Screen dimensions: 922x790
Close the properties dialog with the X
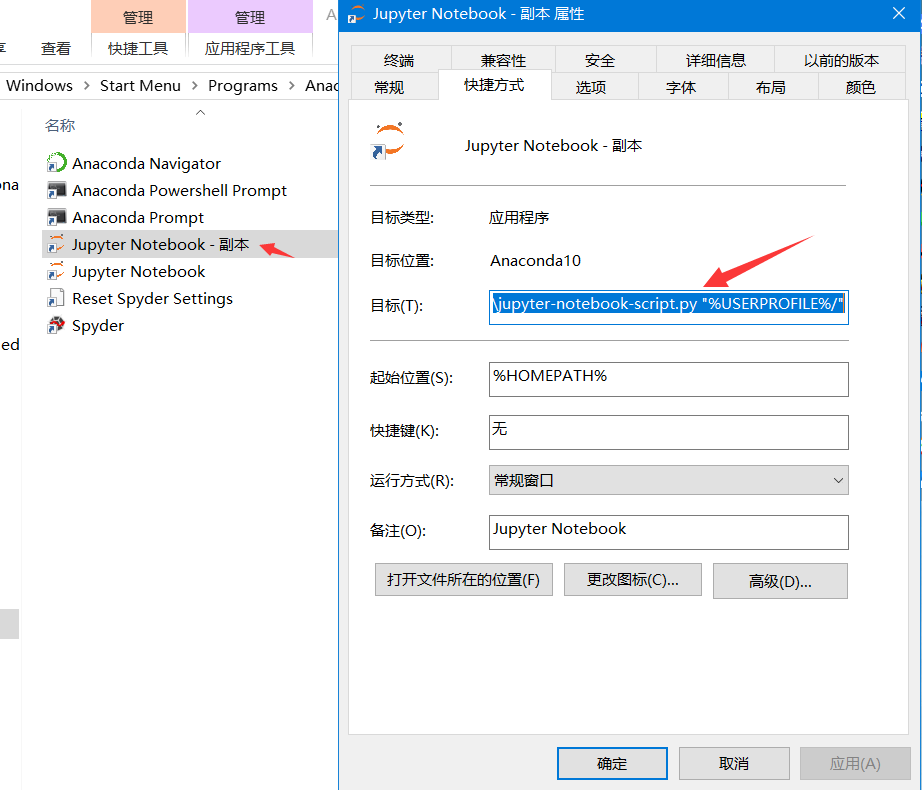(x=898, y=13)
